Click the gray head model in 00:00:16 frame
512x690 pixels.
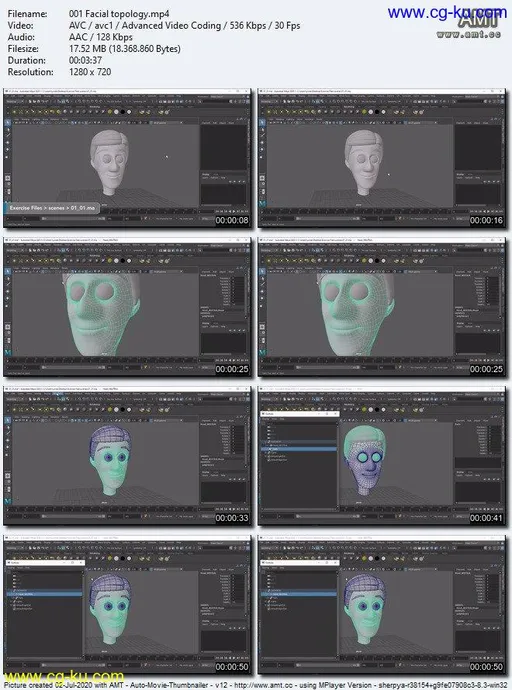365,162
